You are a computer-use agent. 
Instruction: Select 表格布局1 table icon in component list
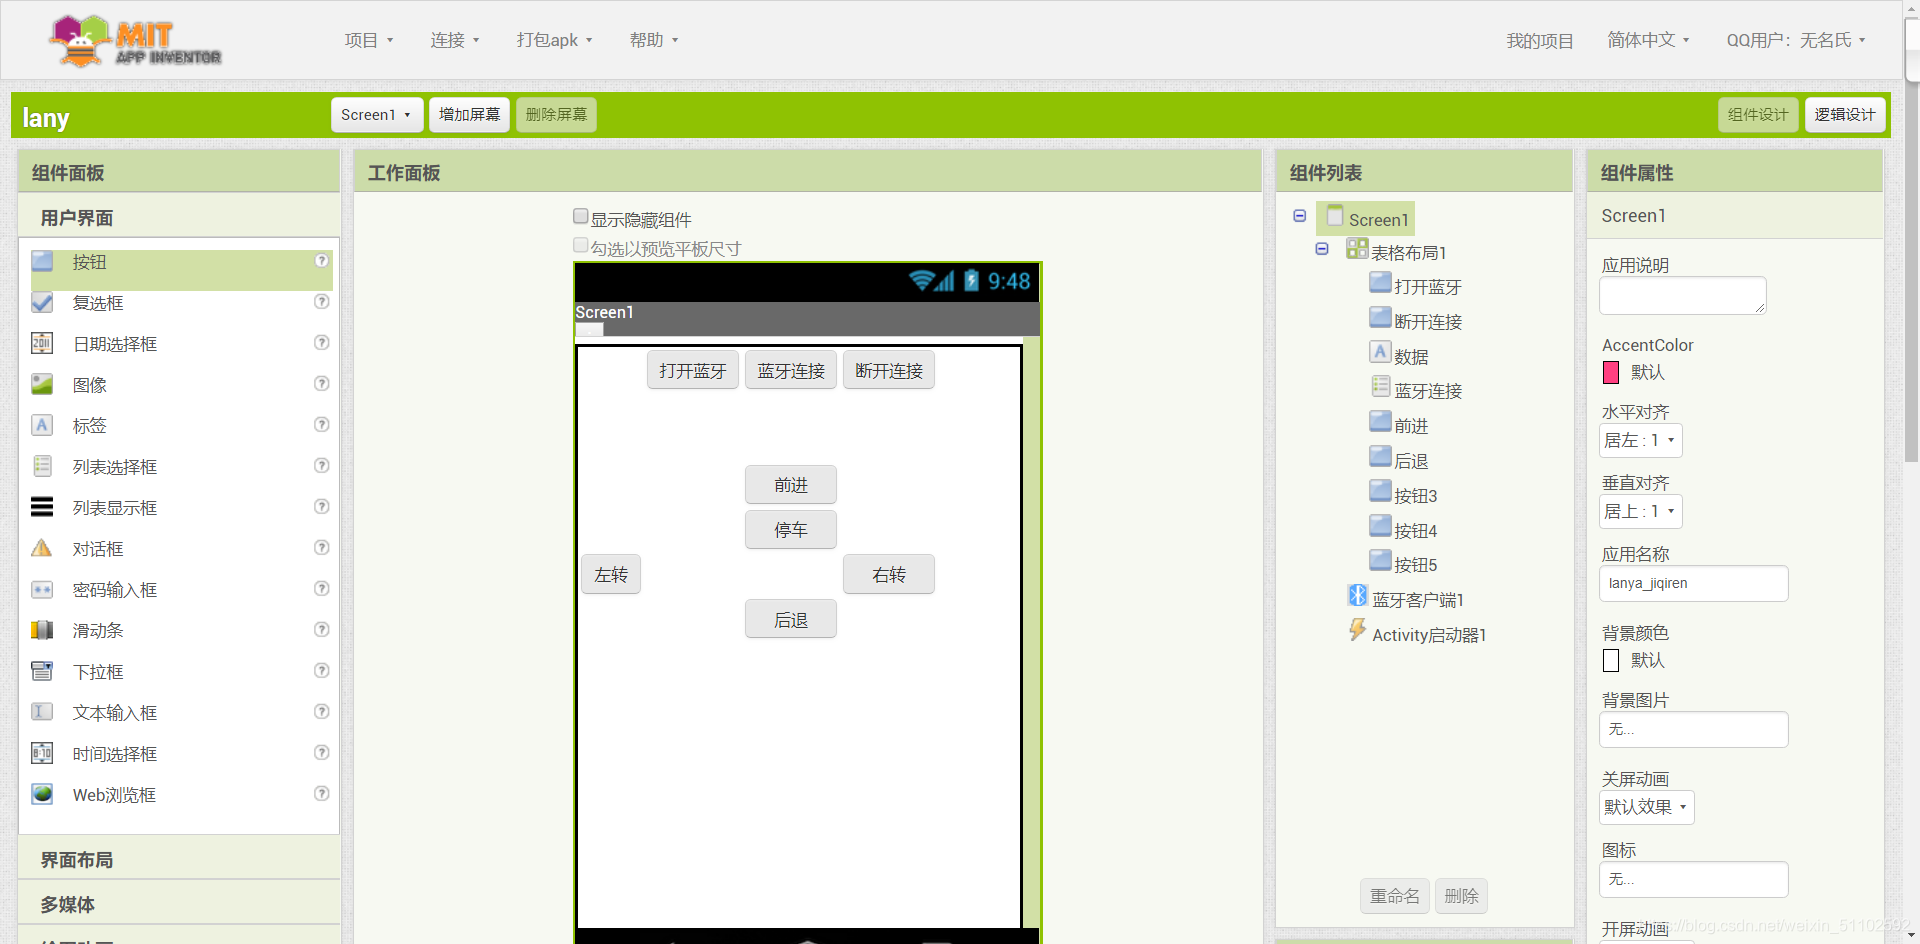point(1357,249)
